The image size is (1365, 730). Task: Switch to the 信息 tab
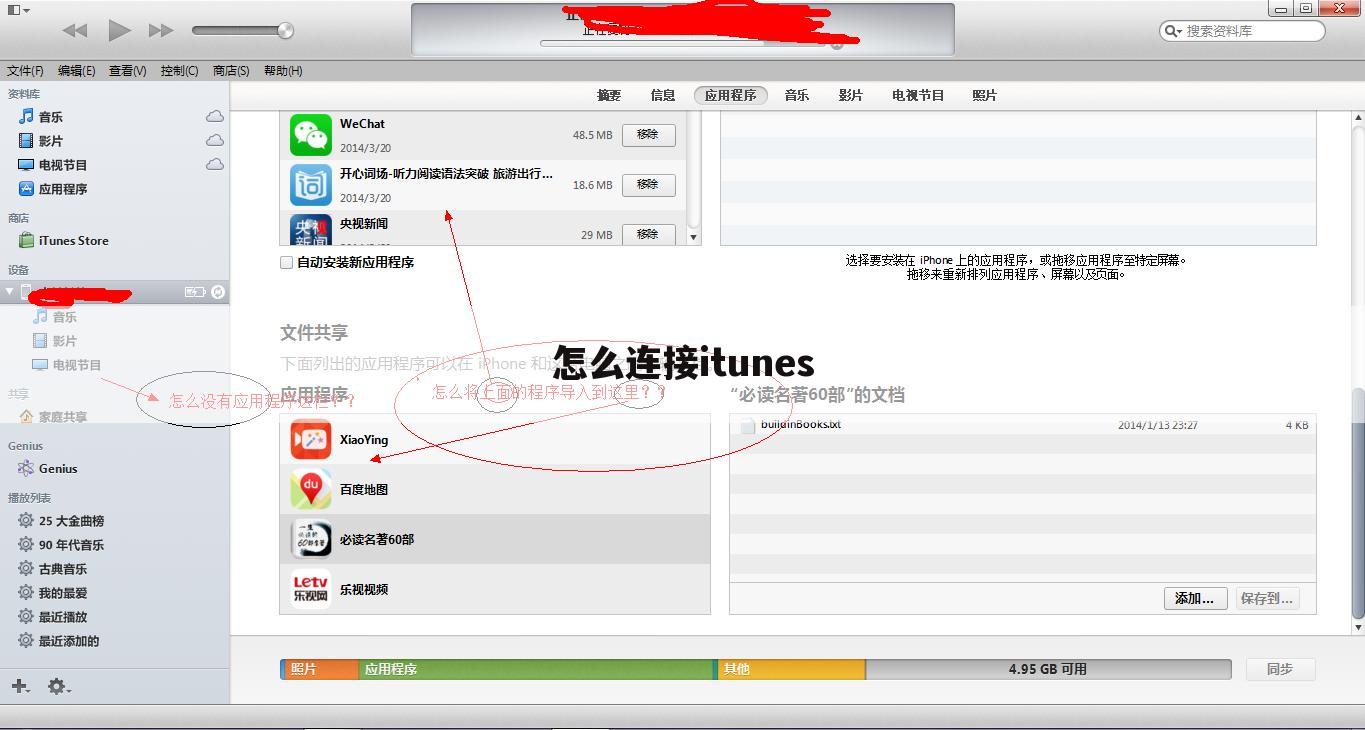click(663, 96)
